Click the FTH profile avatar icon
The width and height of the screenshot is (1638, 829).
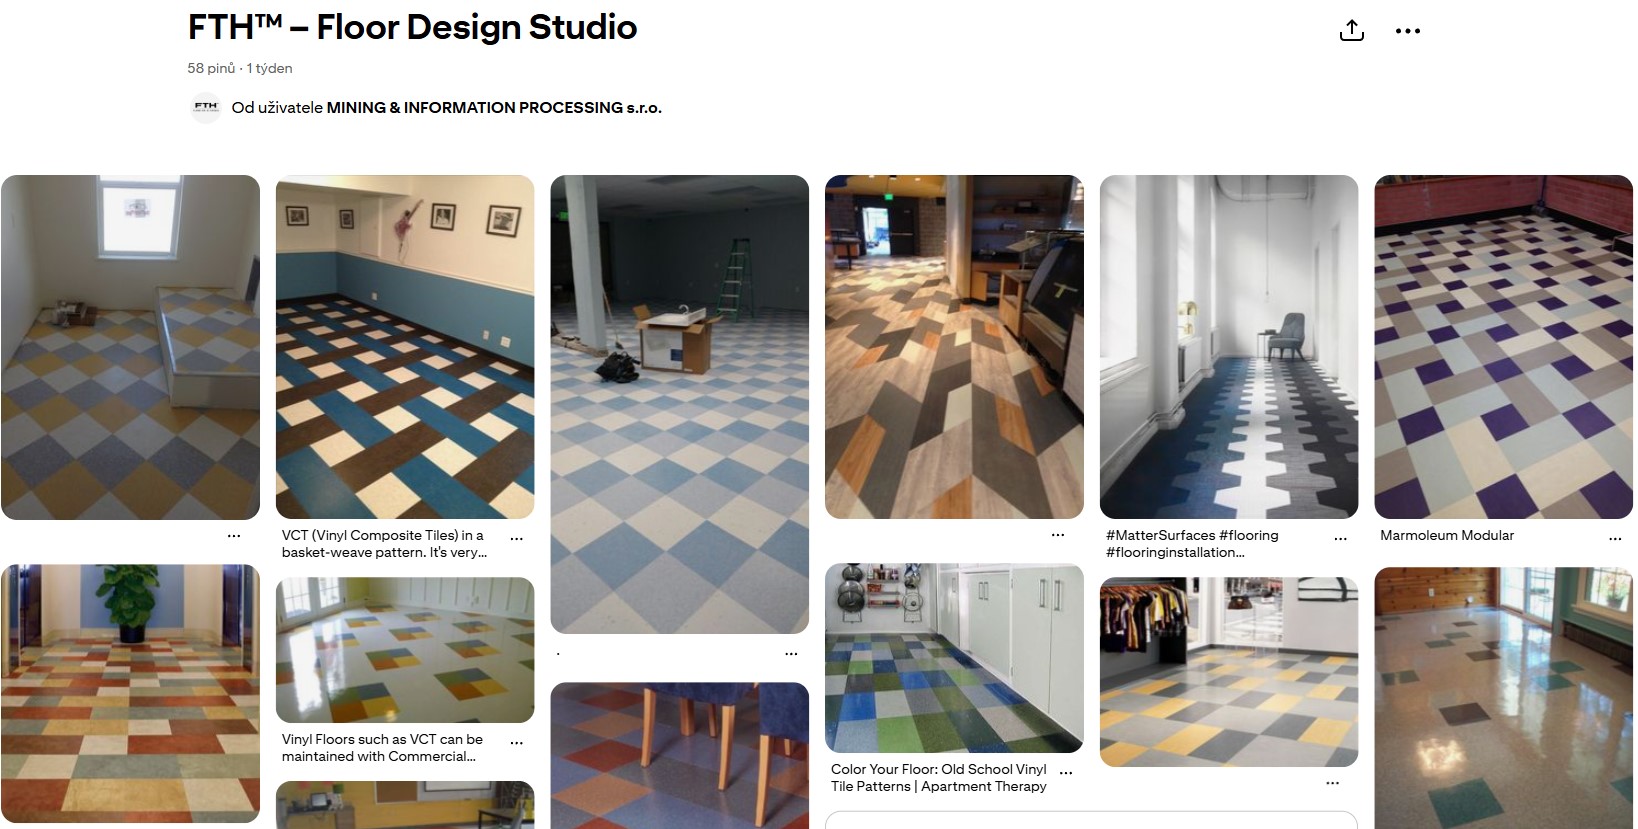pos(206,108)
